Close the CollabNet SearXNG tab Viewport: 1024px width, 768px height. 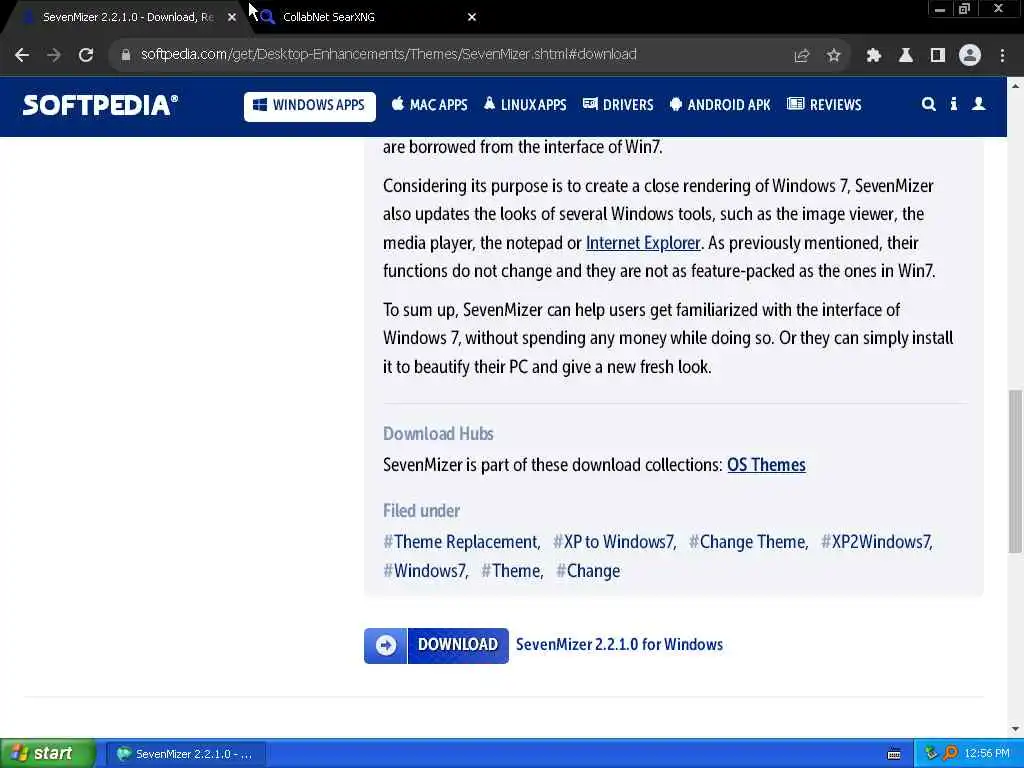point(472,17)
